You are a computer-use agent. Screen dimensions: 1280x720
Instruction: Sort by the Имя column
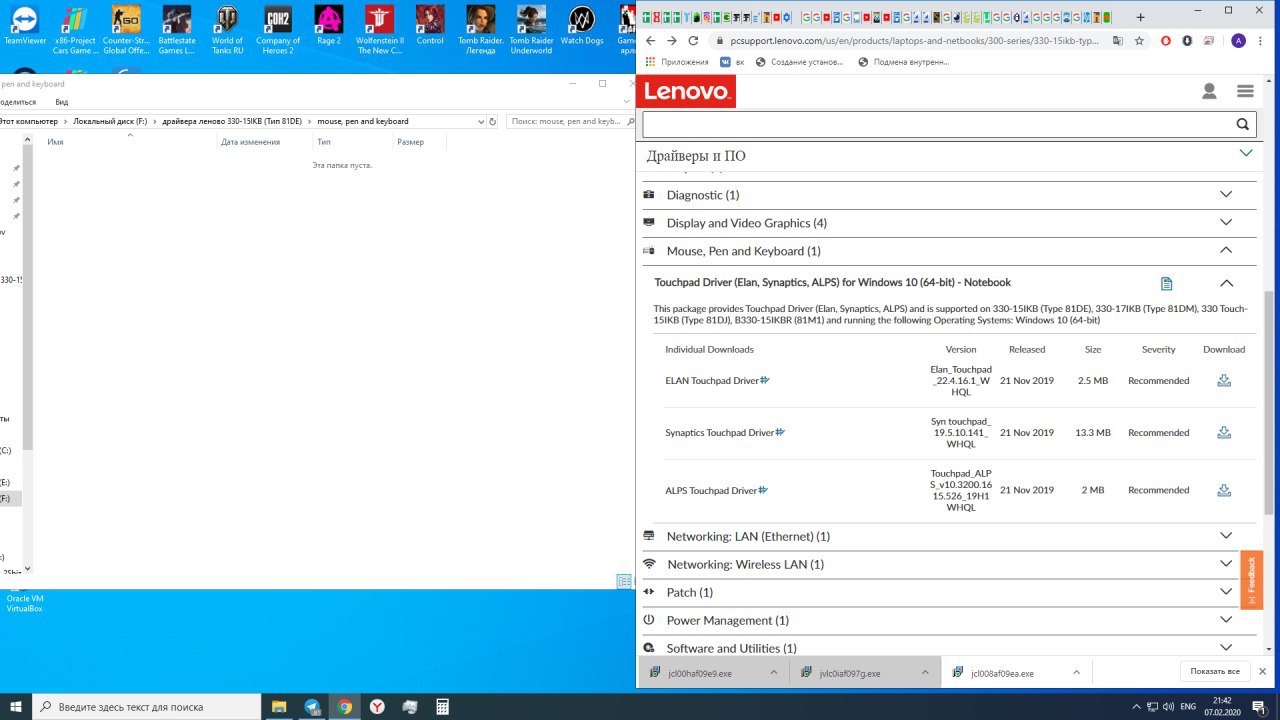[56, 142]
